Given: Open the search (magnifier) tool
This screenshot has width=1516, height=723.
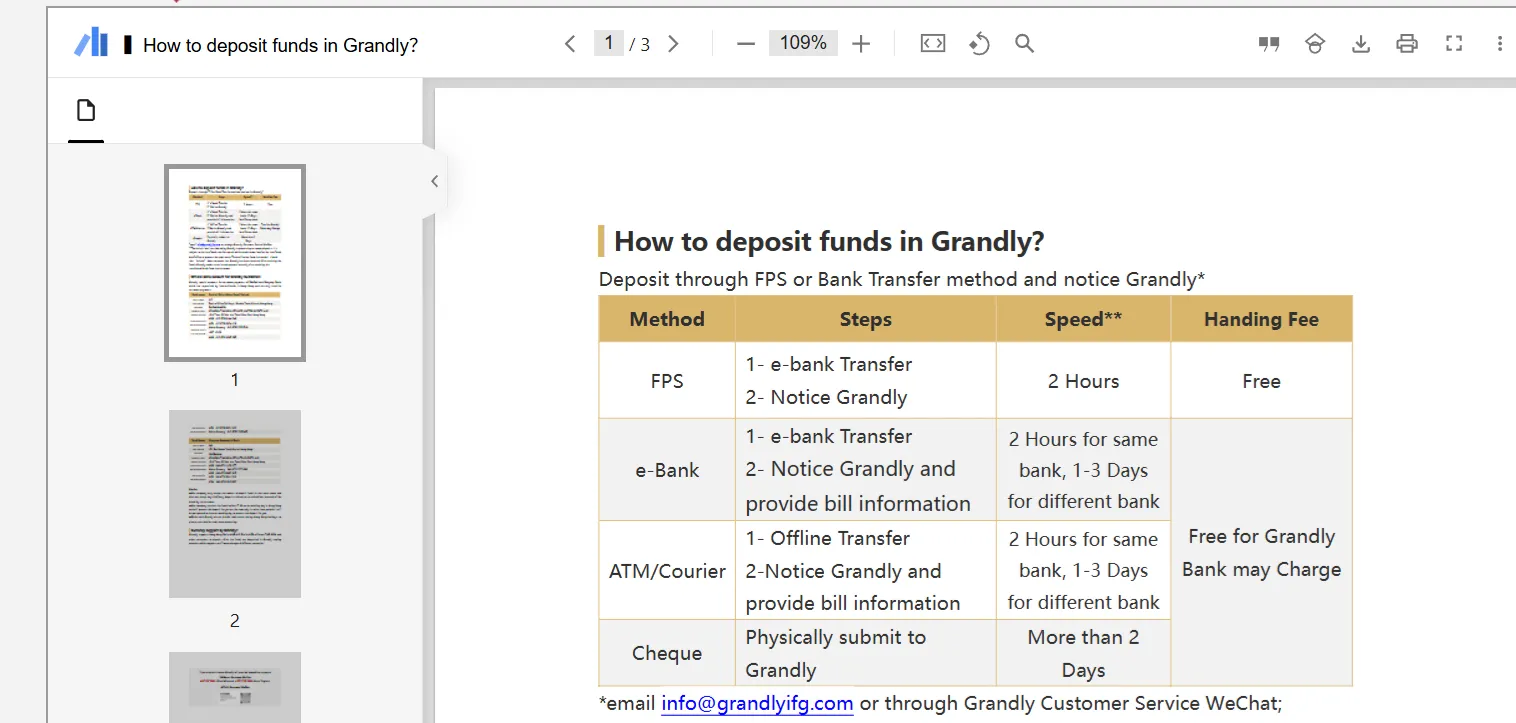Looking at the screenshot, I should point(1024,44).
